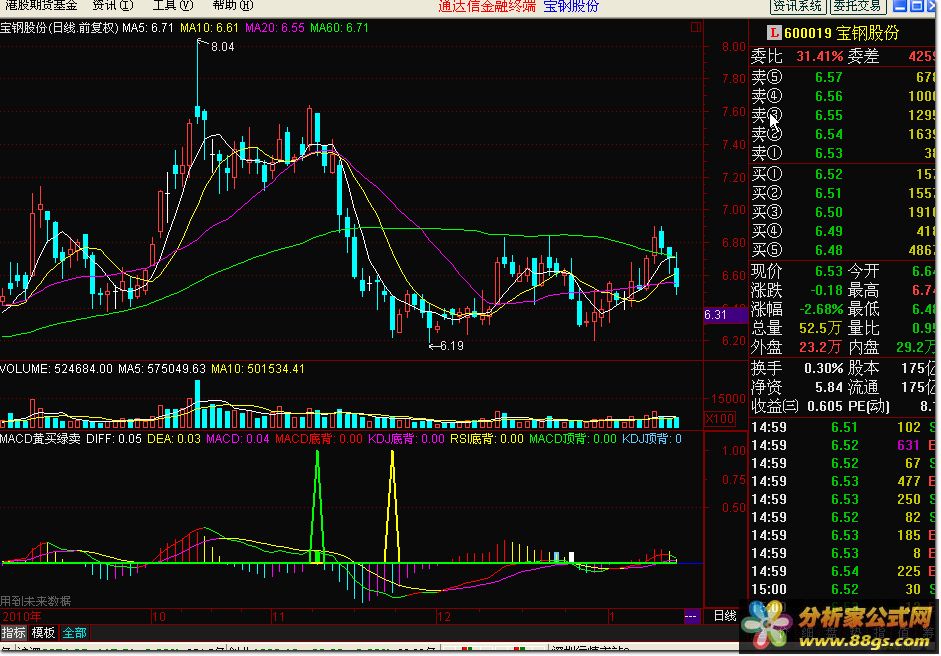This screenshot has height=656, width=941.
Task: Select the 14:59 trade with volume 631
Action: [x=843, y=445]
